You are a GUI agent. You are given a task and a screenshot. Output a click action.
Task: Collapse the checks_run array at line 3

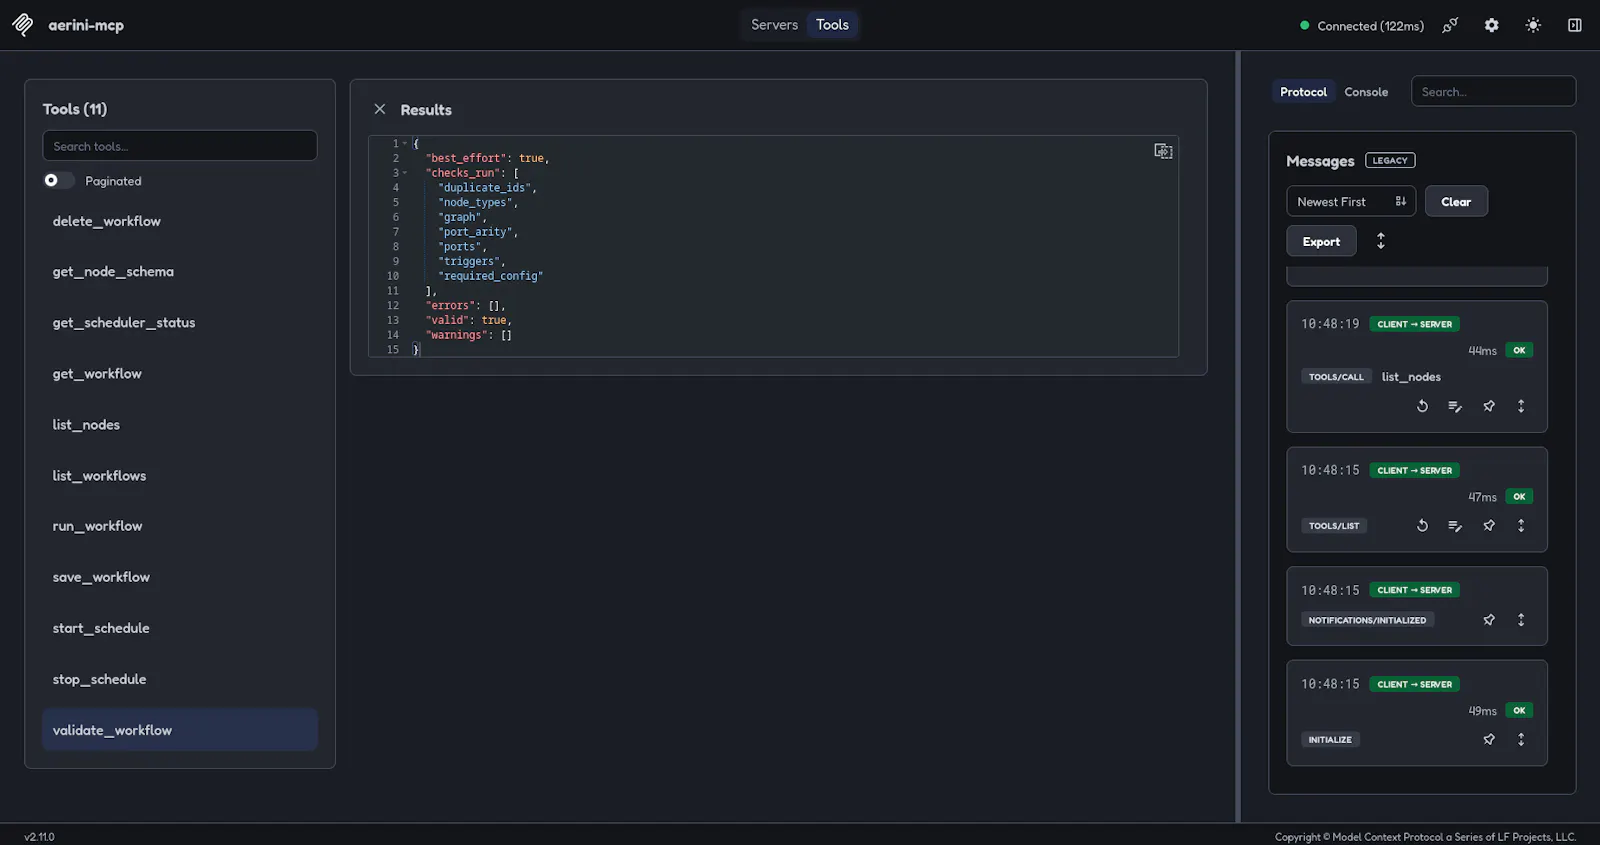click(x=404, y=173)
